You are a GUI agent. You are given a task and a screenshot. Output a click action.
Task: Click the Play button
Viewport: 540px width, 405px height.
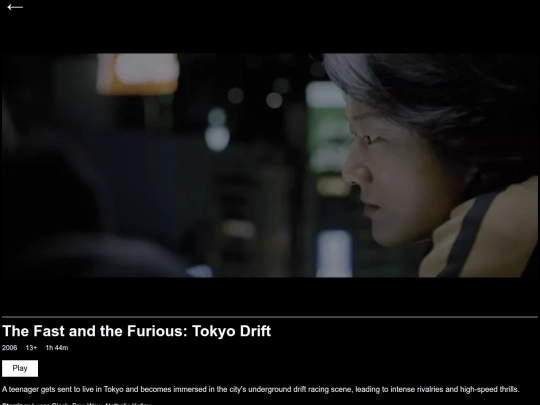pos(20,368)
